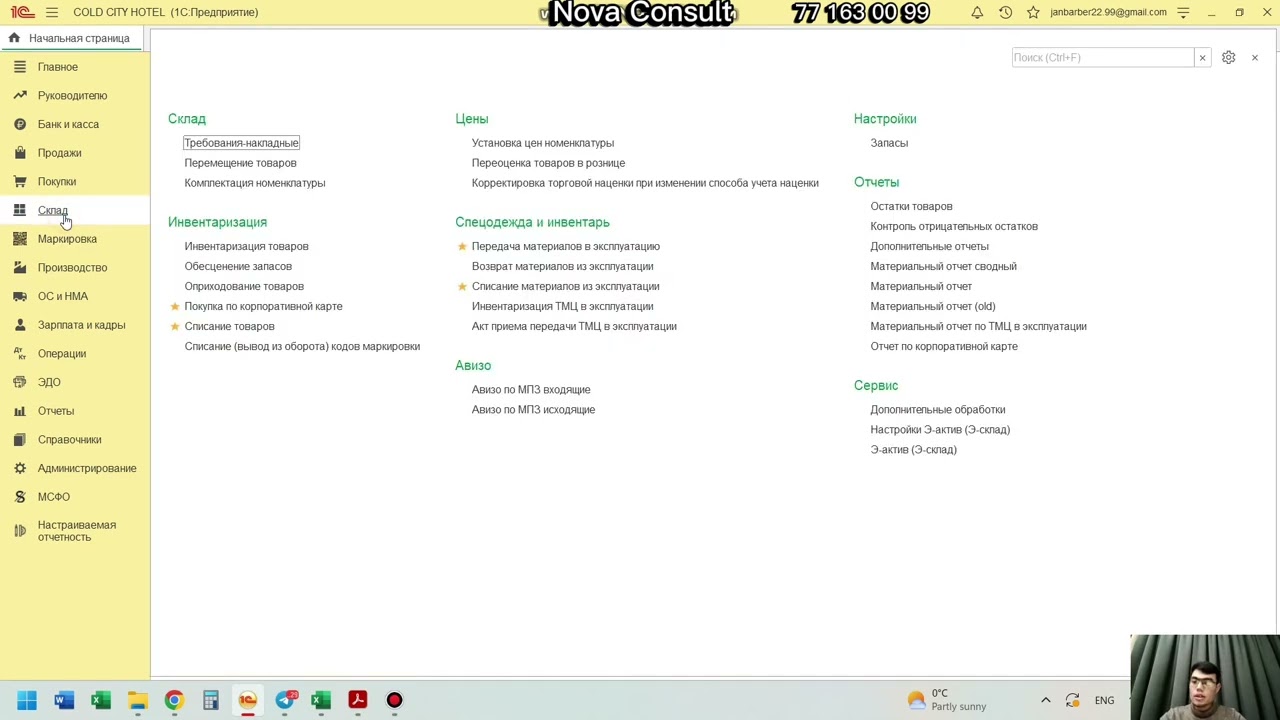Open the notifications bell in the title bar
Viewport: 1280px width, 720px height.
[977, 12]
